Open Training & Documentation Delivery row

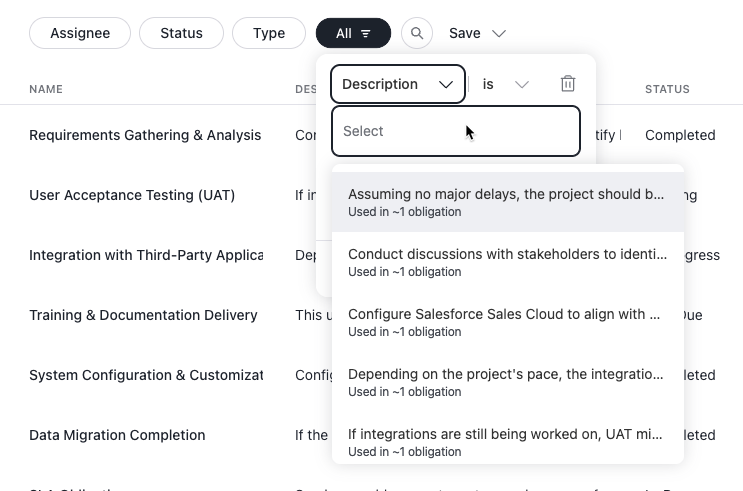tap(143, 315)
